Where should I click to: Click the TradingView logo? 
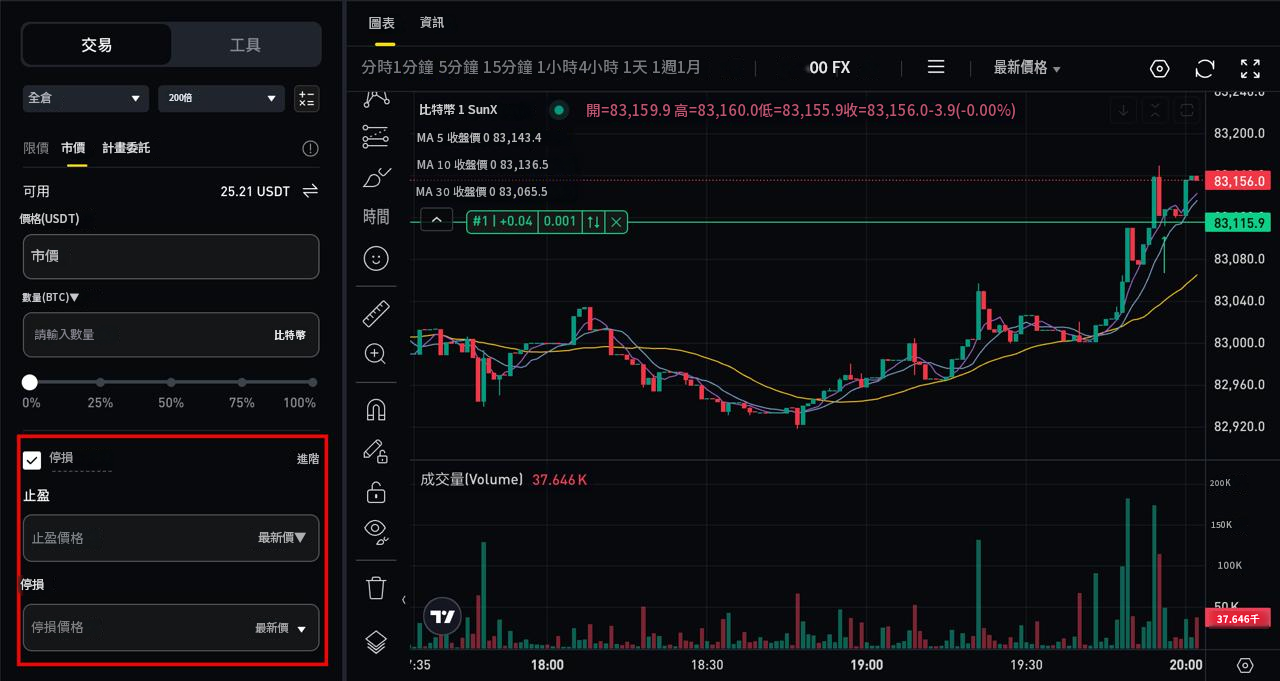pos(443,617)
